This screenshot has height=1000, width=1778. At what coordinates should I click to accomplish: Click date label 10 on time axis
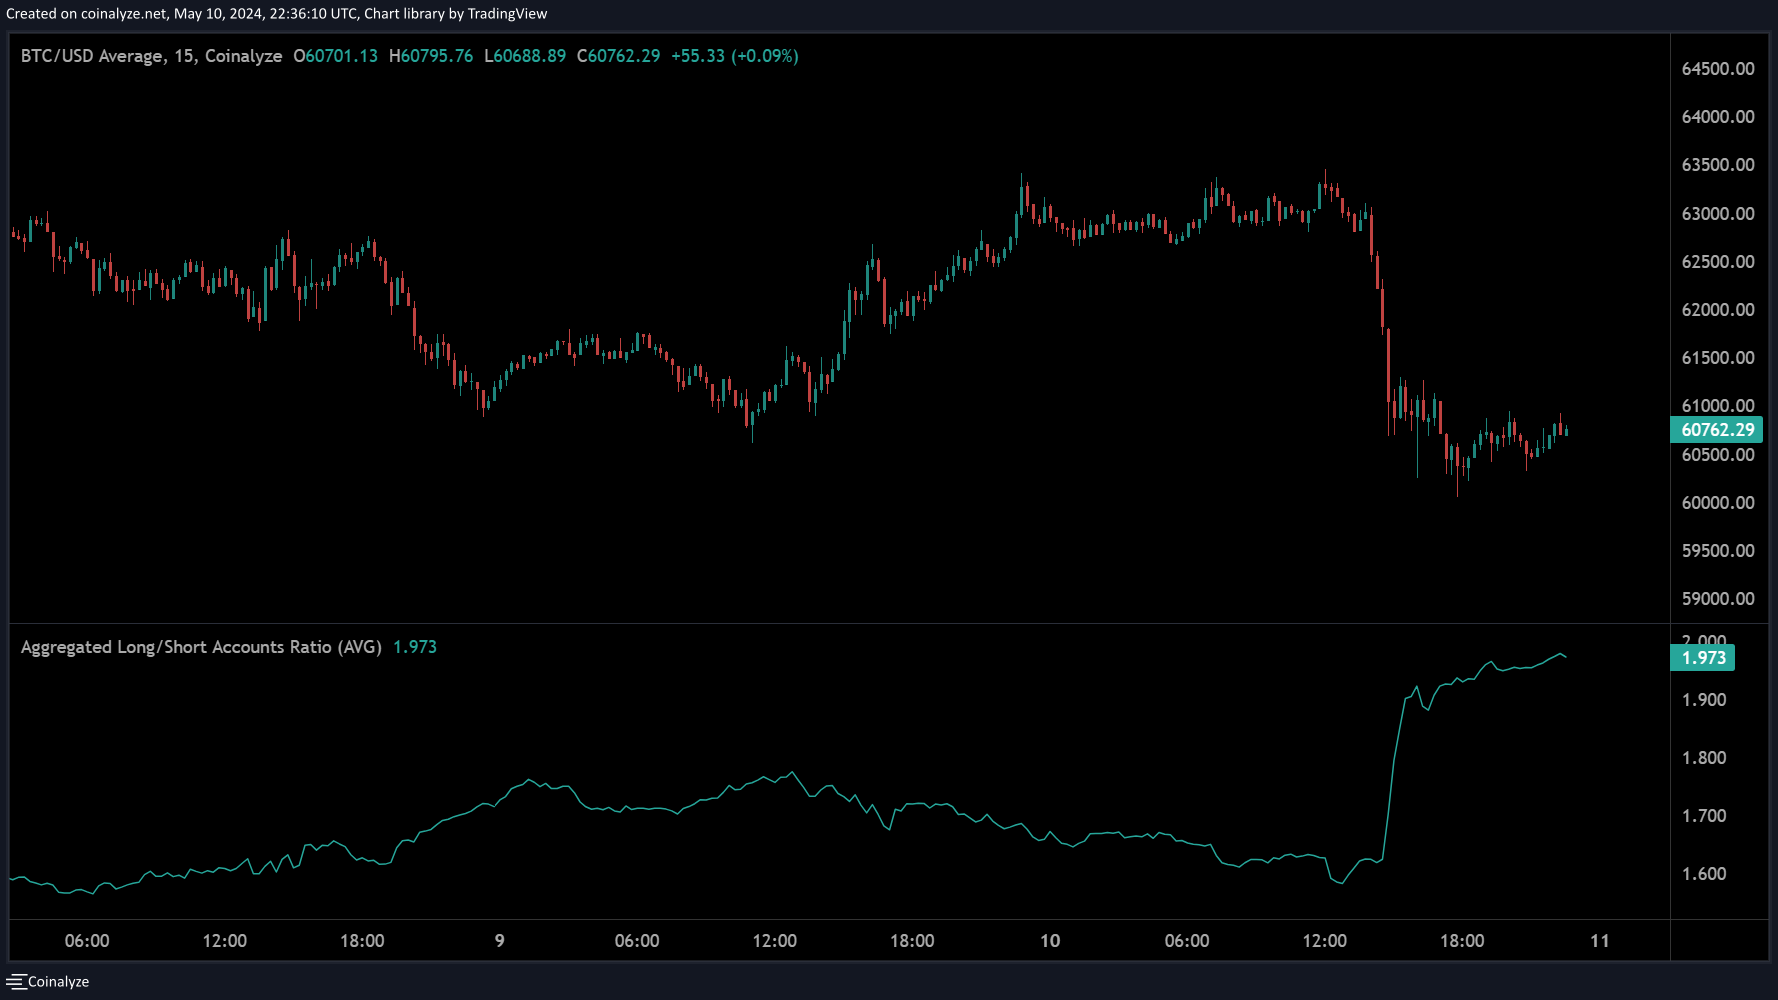click(1050, 941)
